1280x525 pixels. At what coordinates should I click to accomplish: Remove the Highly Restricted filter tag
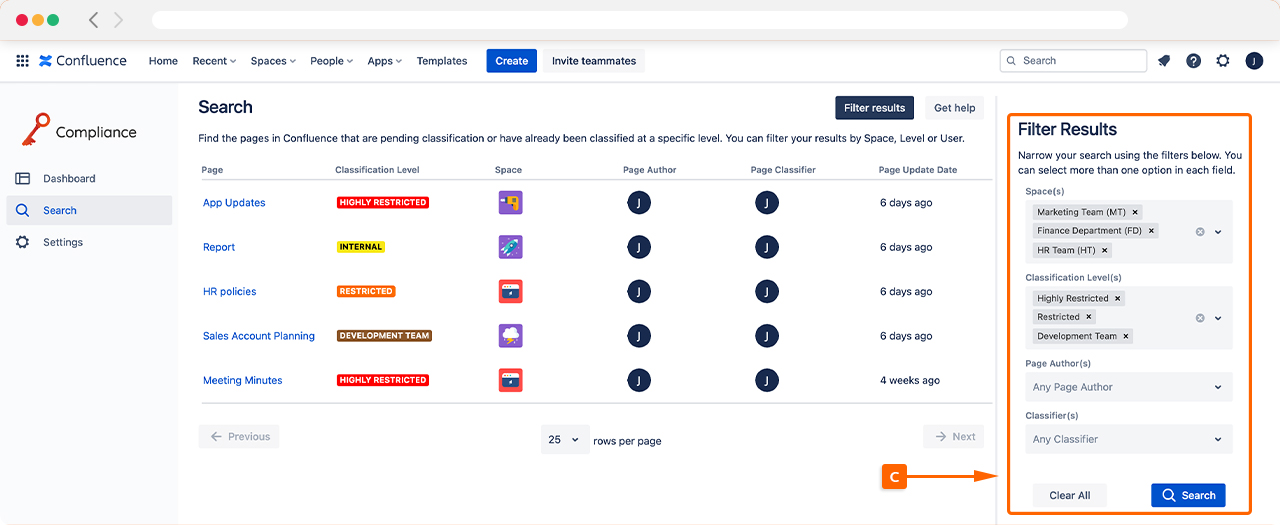pyautogui.click(x=1118, y=298)
